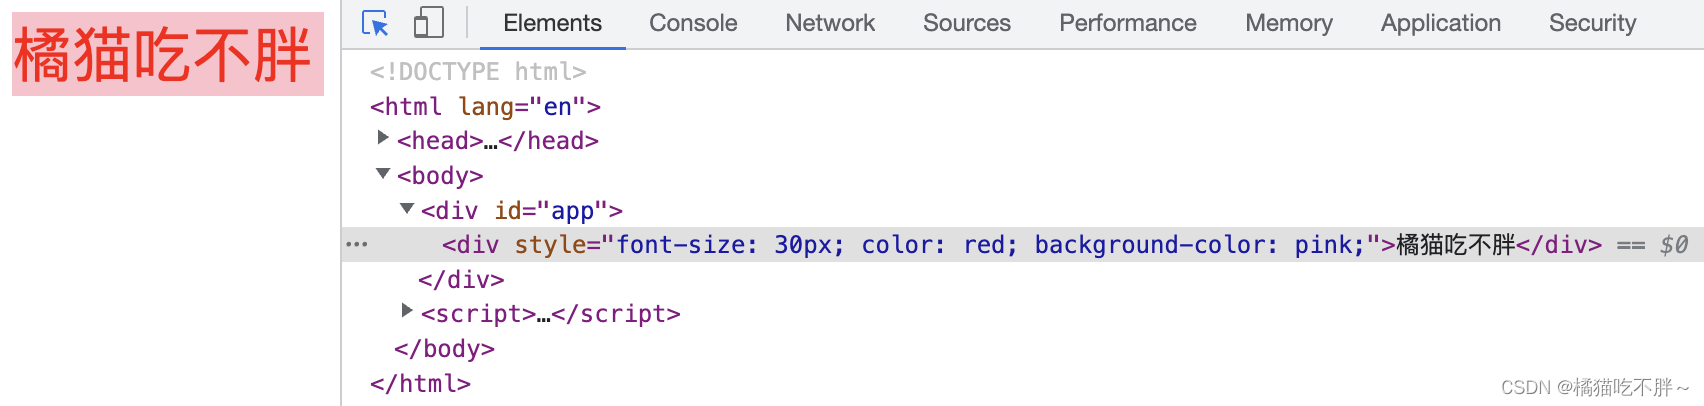
Task: Select the html lang="en" line
Action: click(485, 106)
